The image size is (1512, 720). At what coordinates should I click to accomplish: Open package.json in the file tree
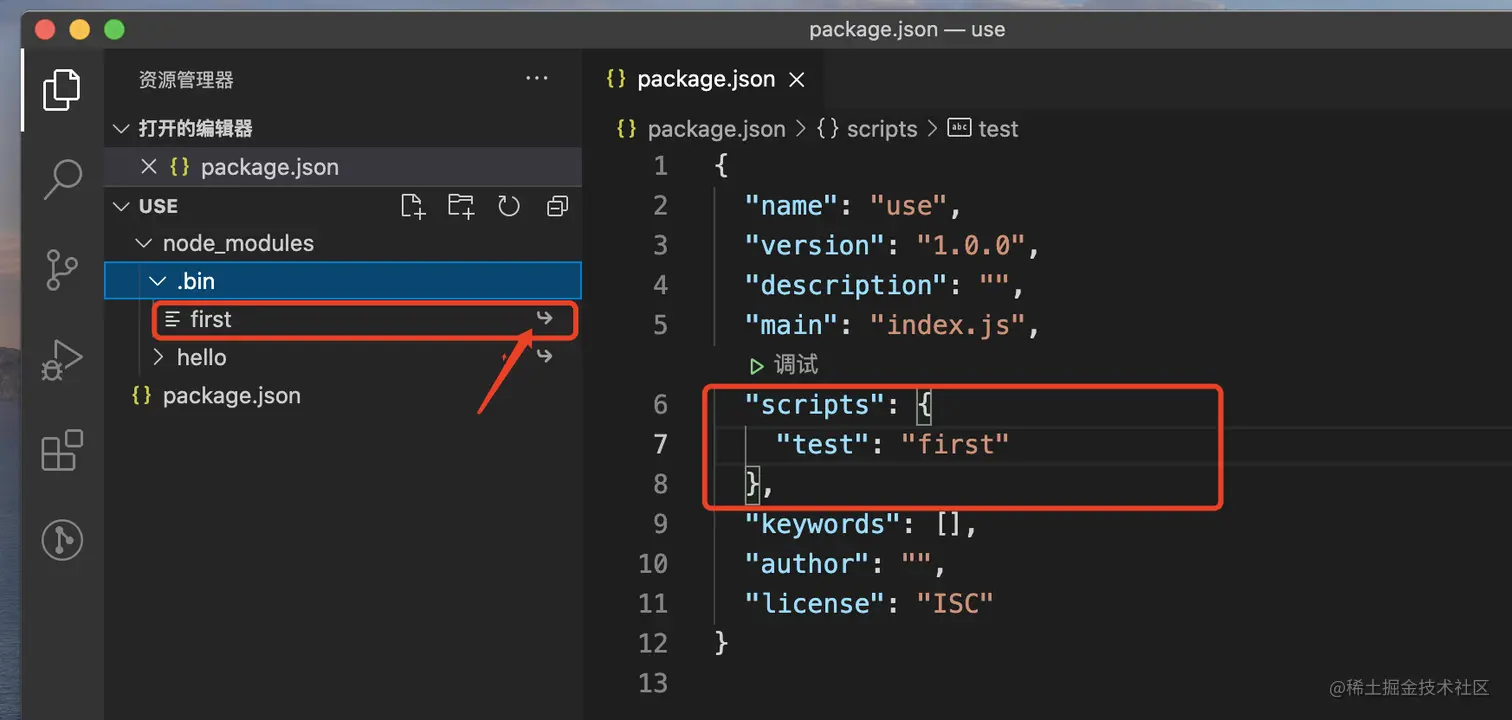pos(343,395)
